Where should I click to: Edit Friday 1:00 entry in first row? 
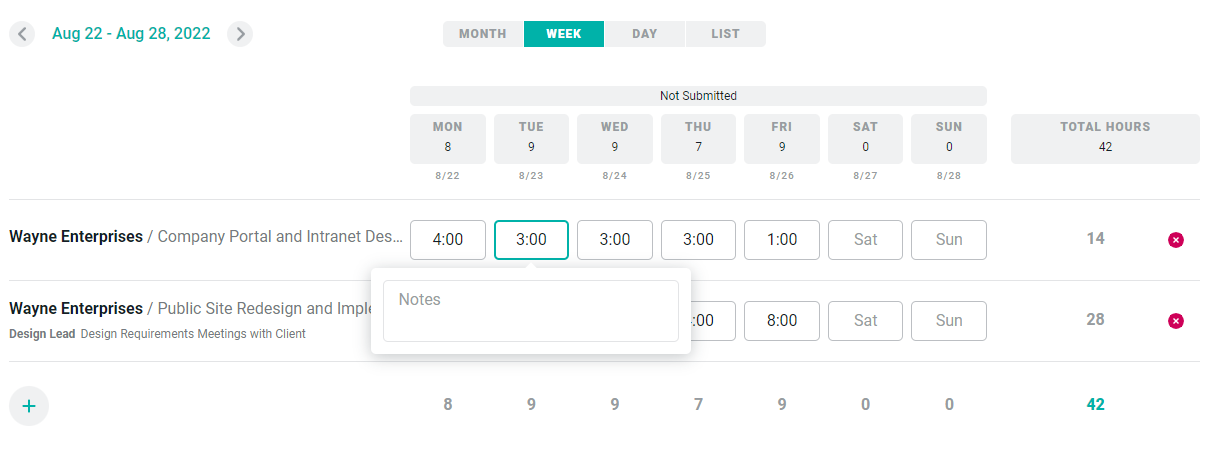(x=782, y=240)
